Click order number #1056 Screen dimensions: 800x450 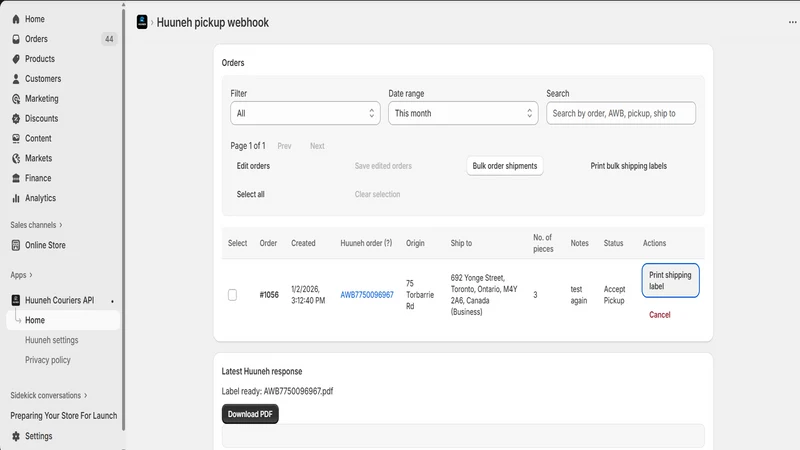pos(269,295)
